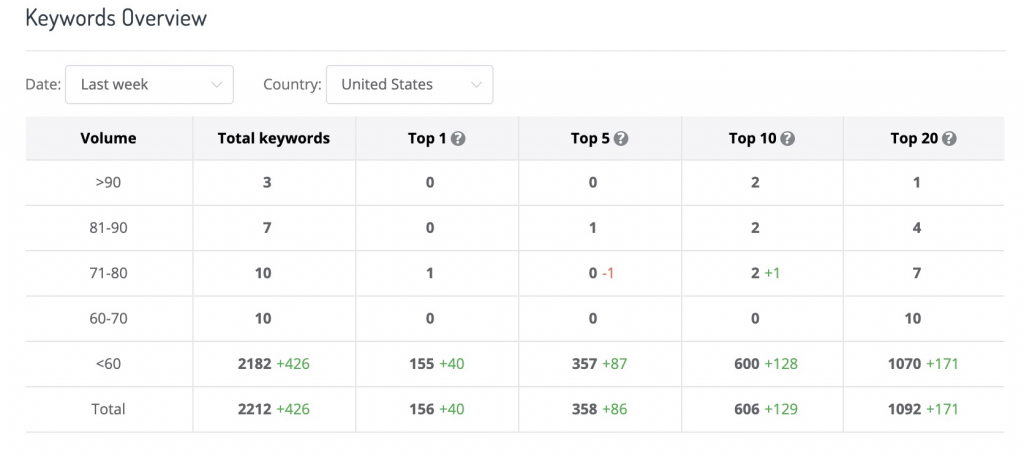The width and height of the screenshot is (1024, 456).
Task: Click the 2212 grand total keywords value
Action: click(255, 409)
